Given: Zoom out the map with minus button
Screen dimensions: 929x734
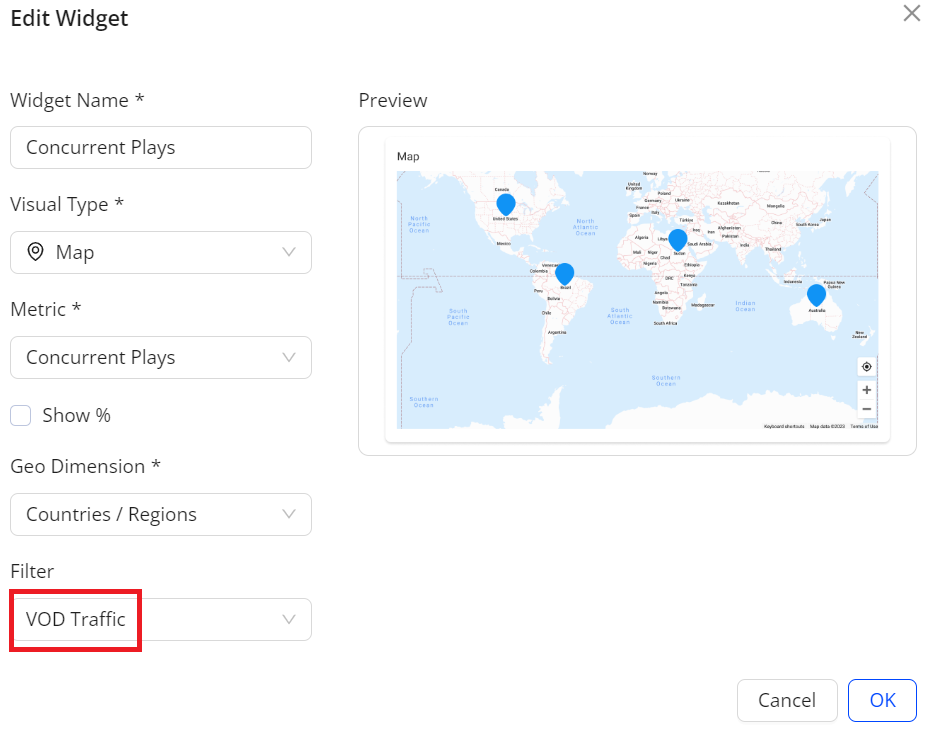Looking at the screenshot, I should click(866, 409).
